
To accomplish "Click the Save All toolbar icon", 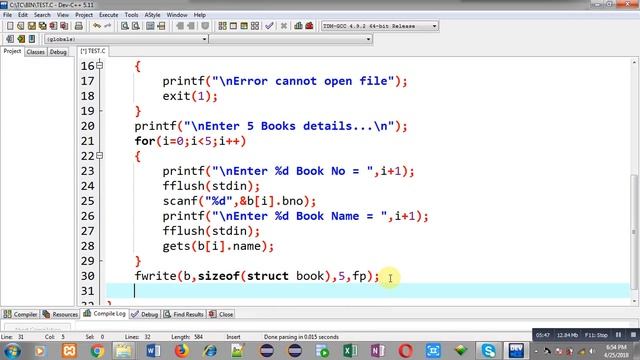I will click(42, 26).
